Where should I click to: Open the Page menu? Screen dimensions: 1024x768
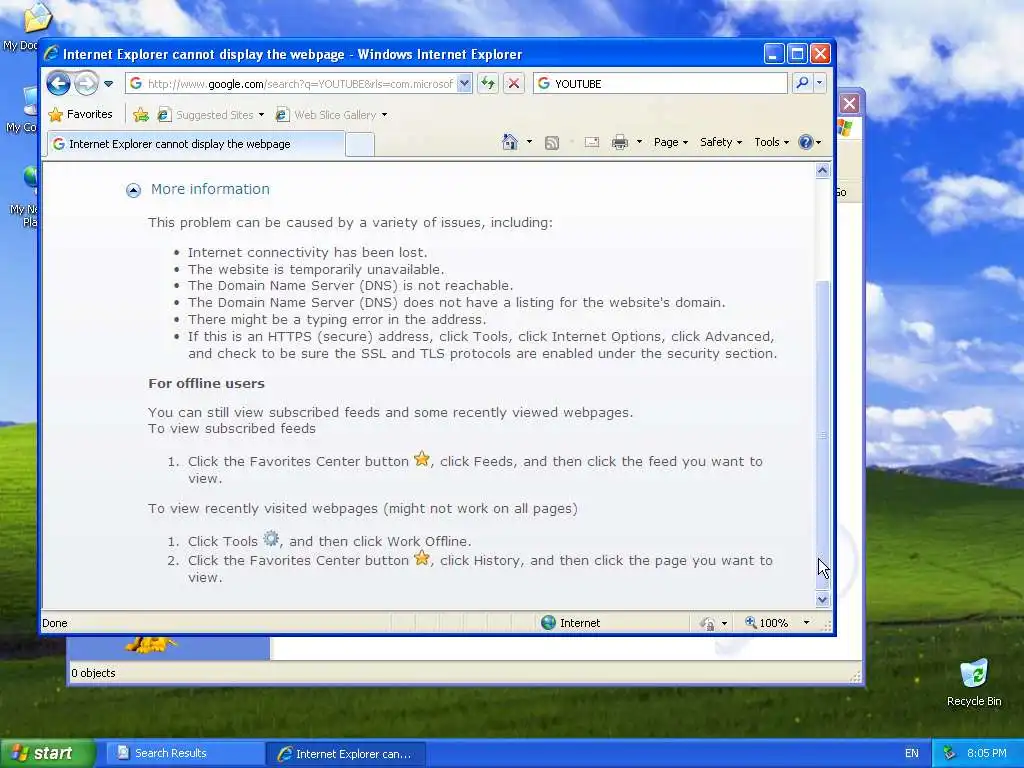[671, 142]
